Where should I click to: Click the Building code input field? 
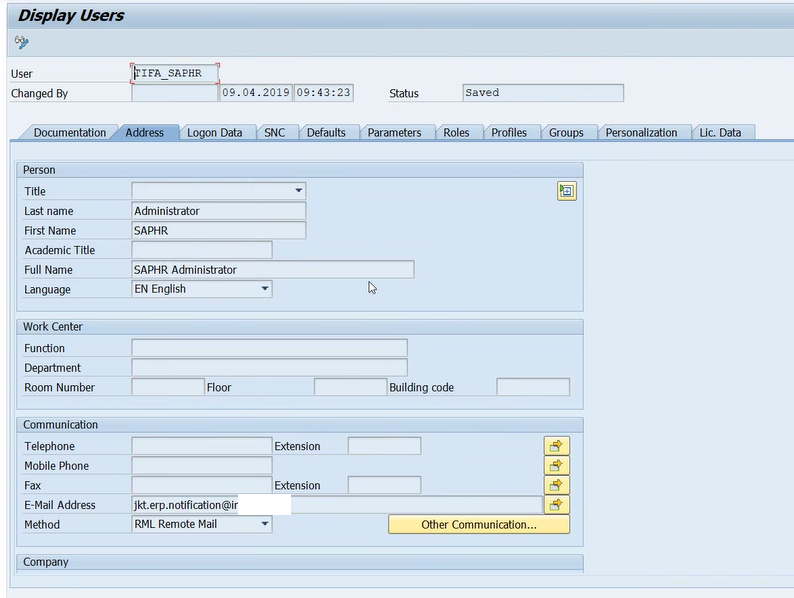pos(533,387)
